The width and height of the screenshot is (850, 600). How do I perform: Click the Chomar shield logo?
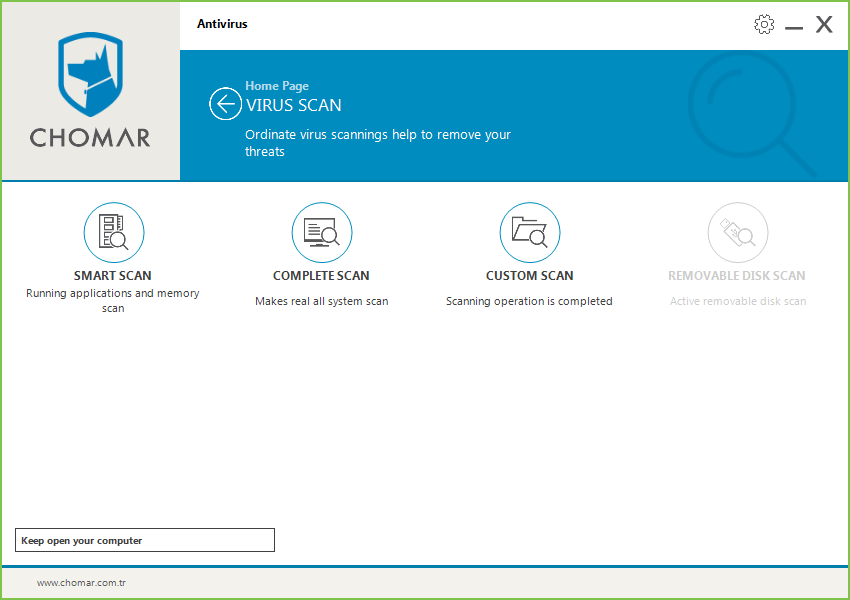[91, 74]
